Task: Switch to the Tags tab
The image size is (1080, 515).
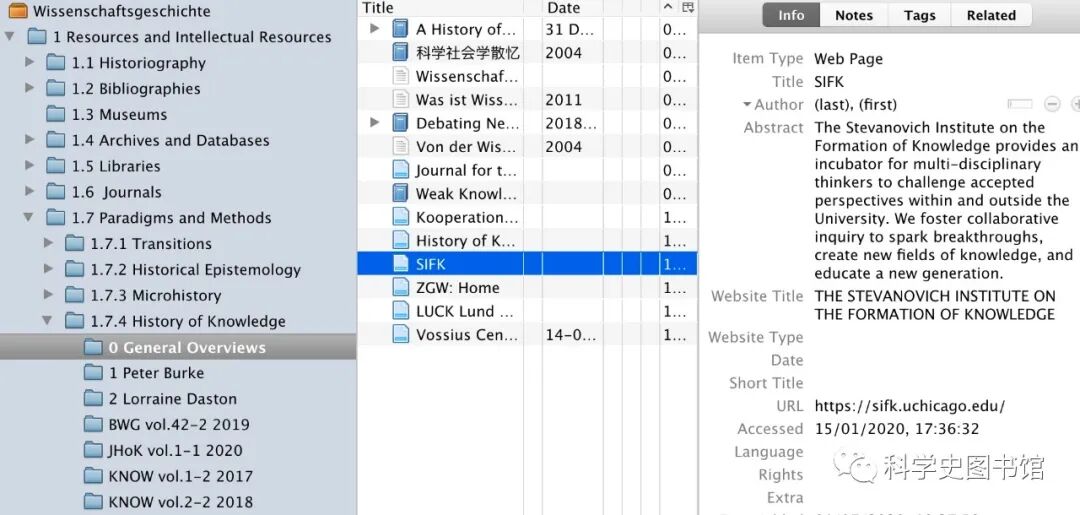Action: click(x=920, y=15)
